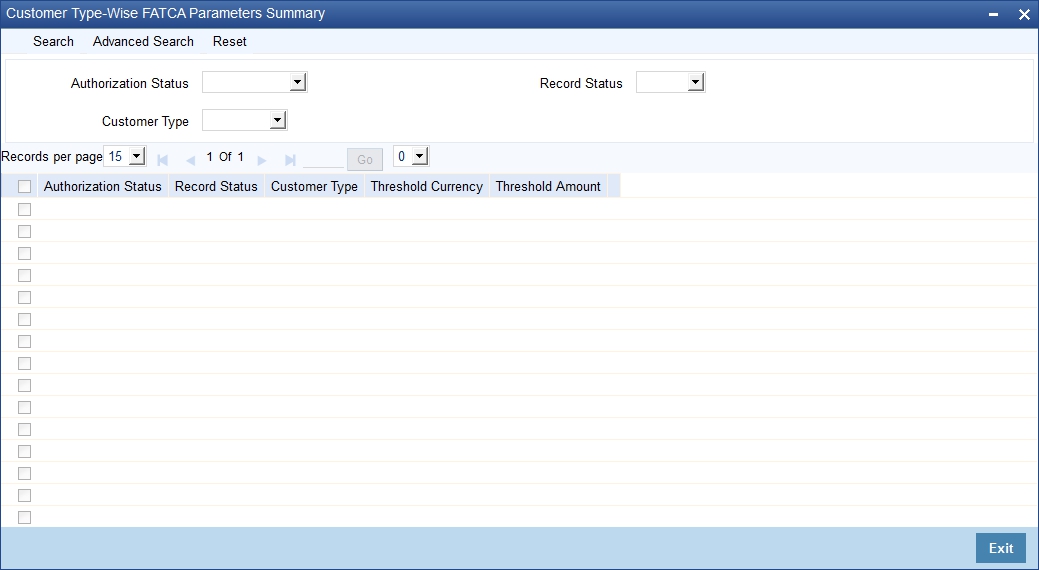Image resolution: width=1039 pixels, height=570 pixels.
Task: Exit the summary screen
Action: 1001,548
